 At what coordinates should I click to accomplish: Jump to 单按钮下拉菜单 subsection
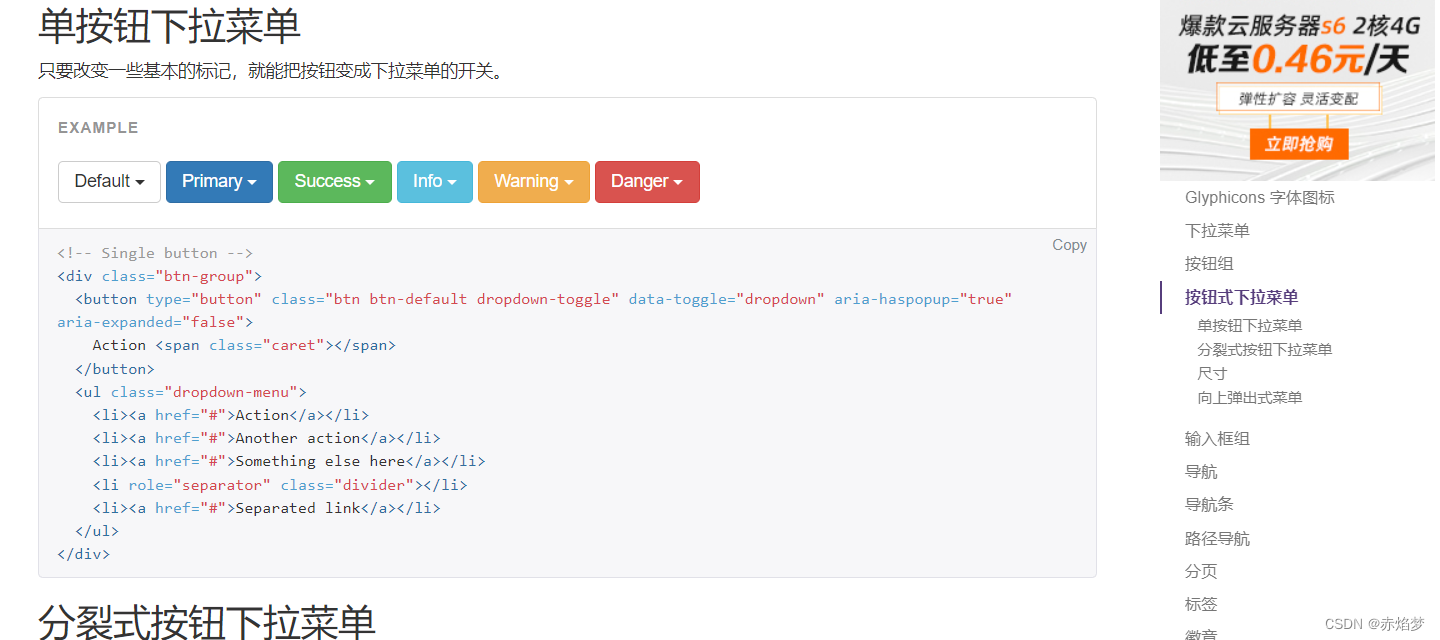click(x=1249, y=325)
